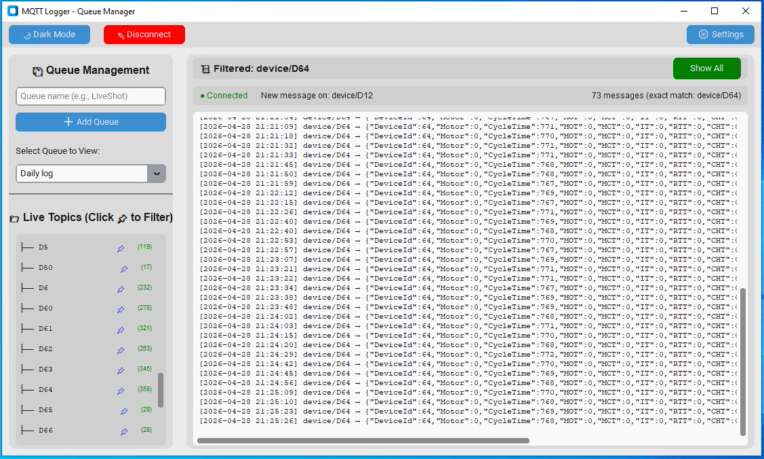Click the log entry at 21:22:57
Screen dimensions: 764x459
(x=468, y=250)
